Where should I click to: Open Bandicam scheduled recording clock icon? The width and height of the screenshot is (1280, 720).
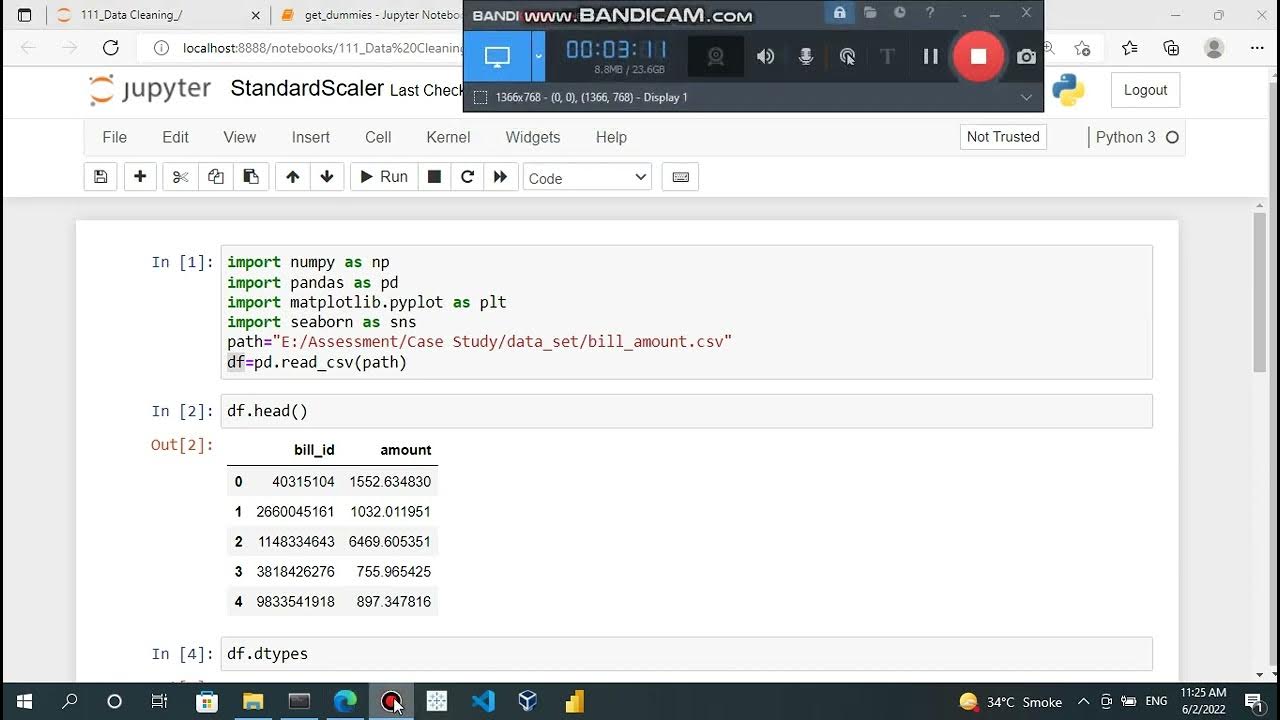coord(900,13)
